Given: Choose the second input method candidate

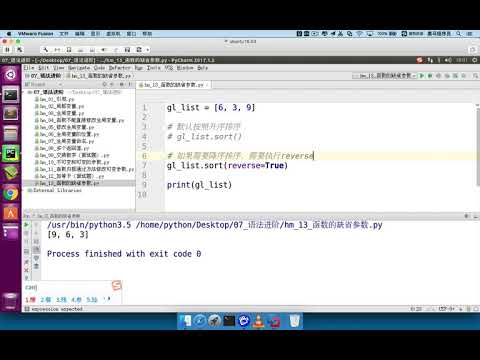Looking at the screenshot, I should 46,300.
